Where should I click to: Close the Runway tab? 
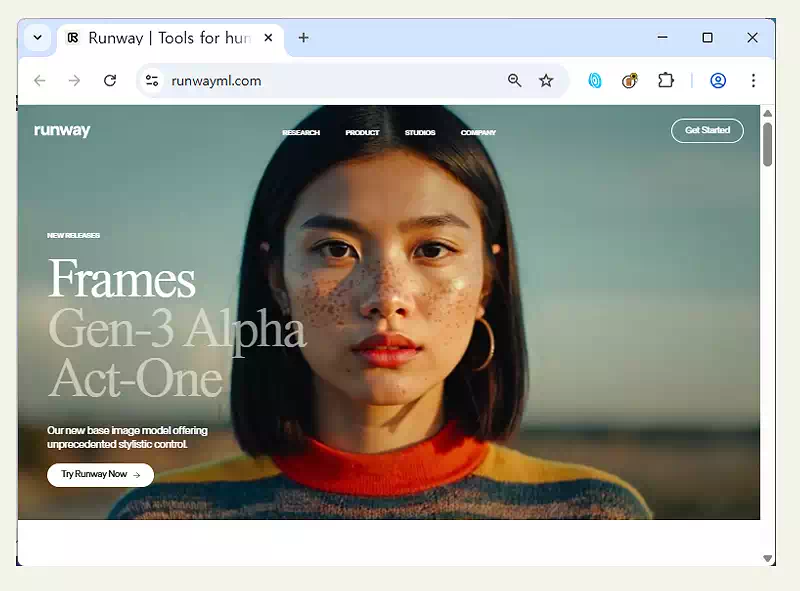tap(268, 38)
